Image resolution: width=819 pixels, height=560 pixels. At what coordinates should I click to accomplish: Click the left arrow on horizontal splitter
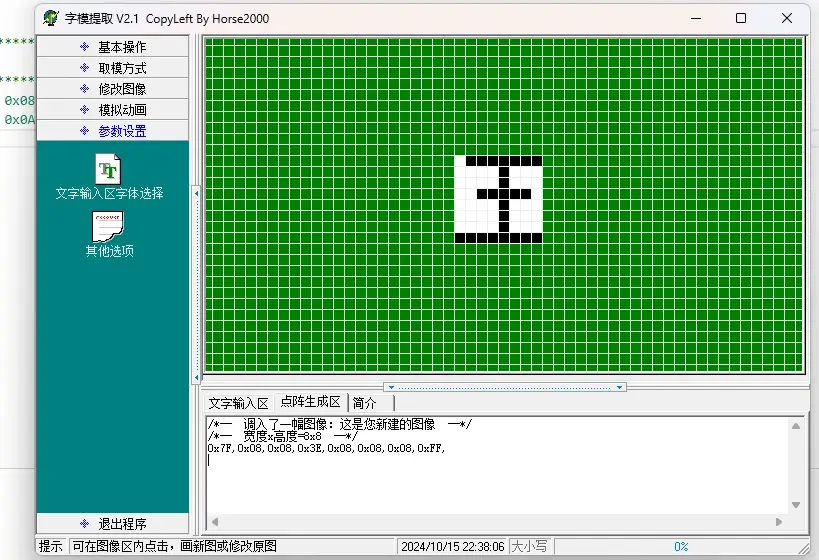pyautogui.click(x=391, y=387)
